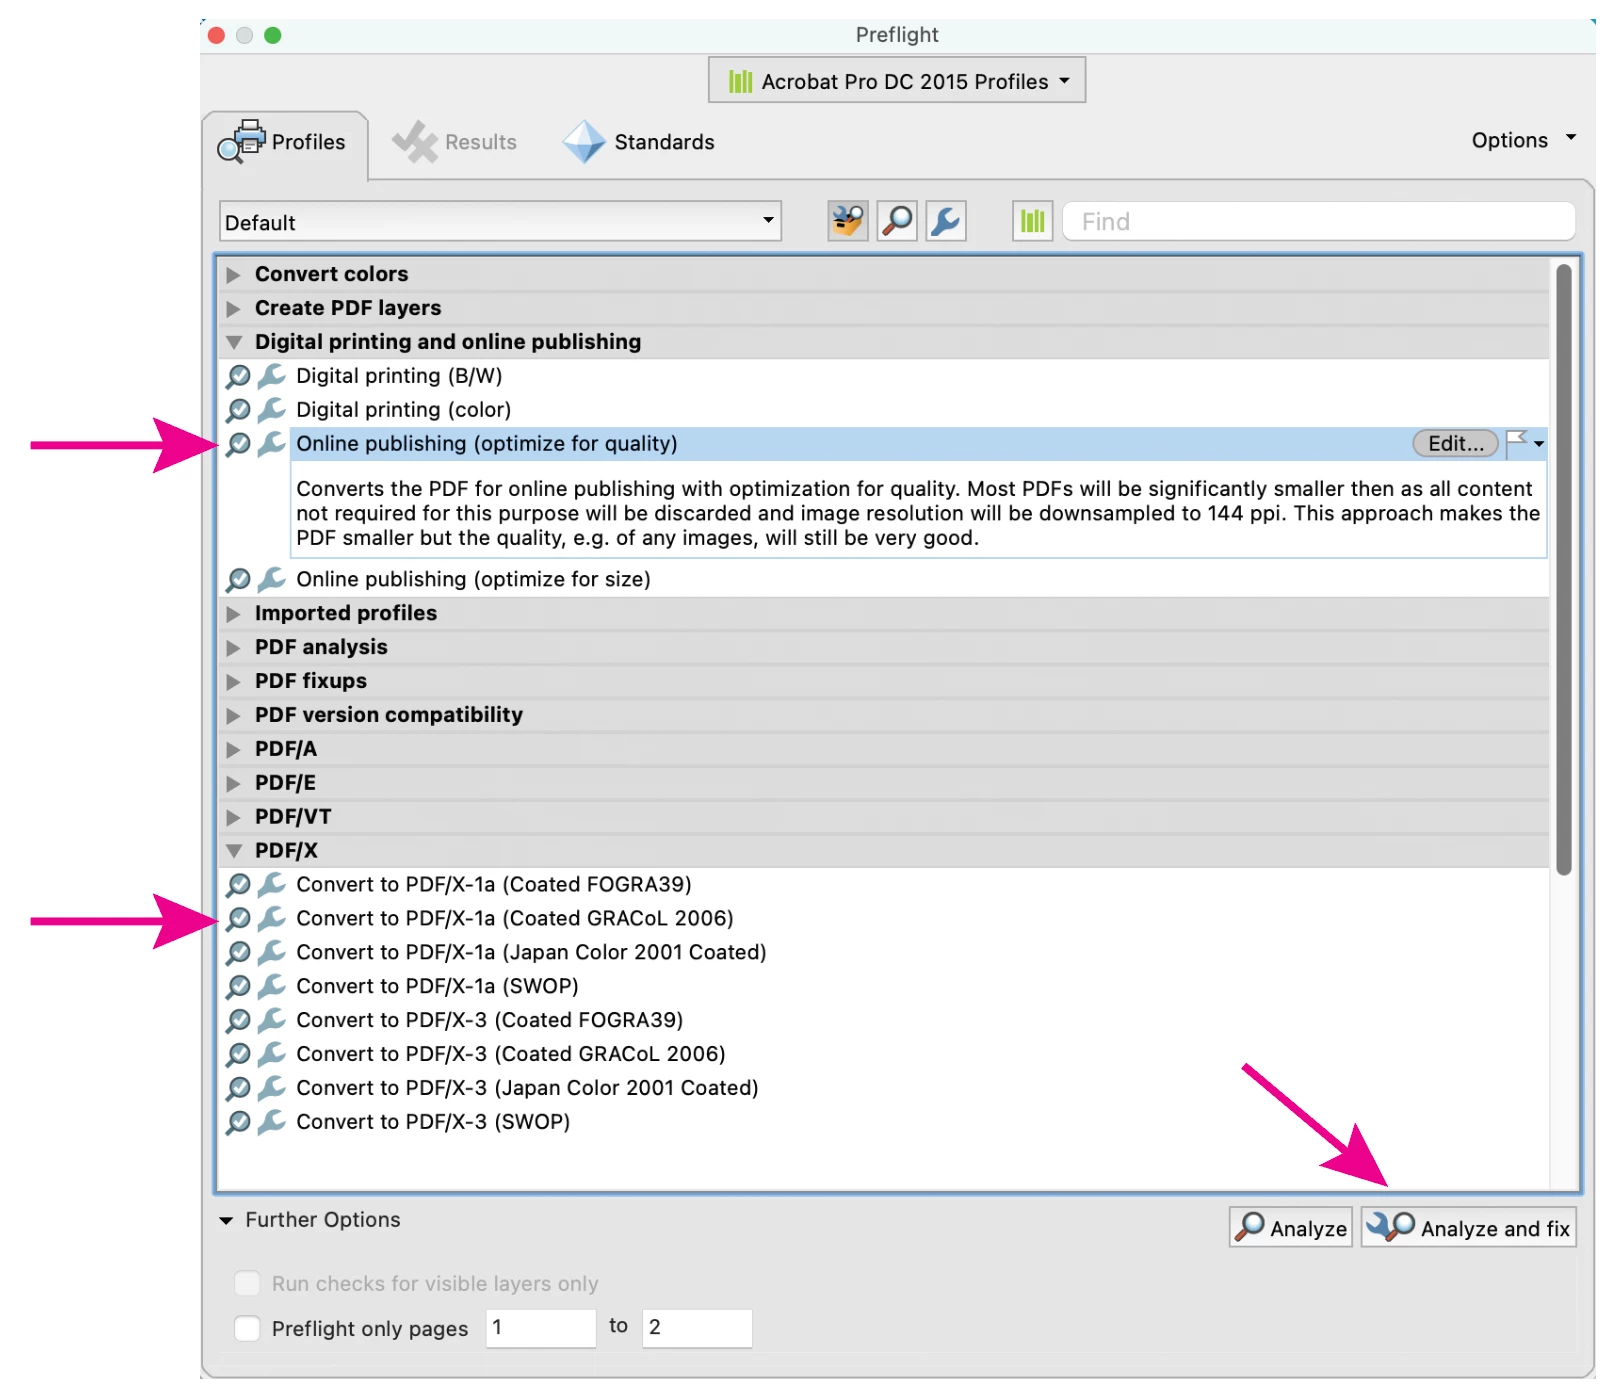1614x1396 pixels.
Task: Click the magnifier icon for Digital printing (B/W)
Action: pyautogui.click(x=238, y=376)
